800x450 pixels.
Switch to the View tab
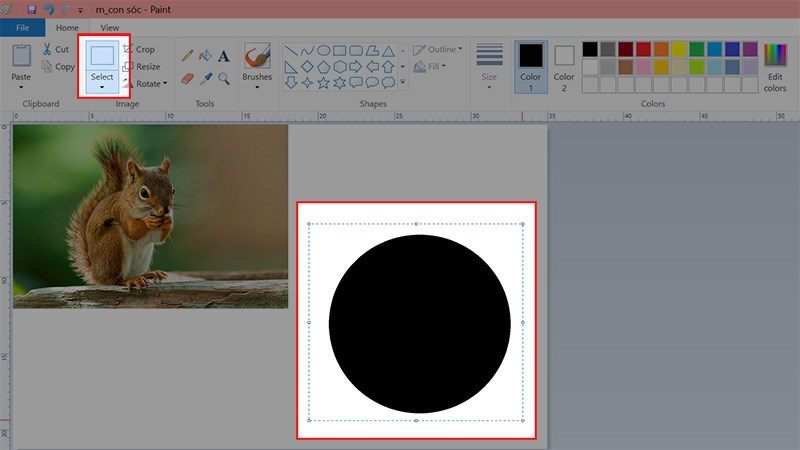109,28
